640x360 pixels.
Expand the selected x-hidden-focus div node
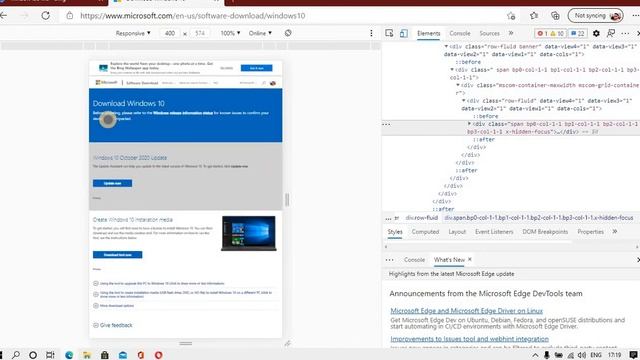(469, 123)
